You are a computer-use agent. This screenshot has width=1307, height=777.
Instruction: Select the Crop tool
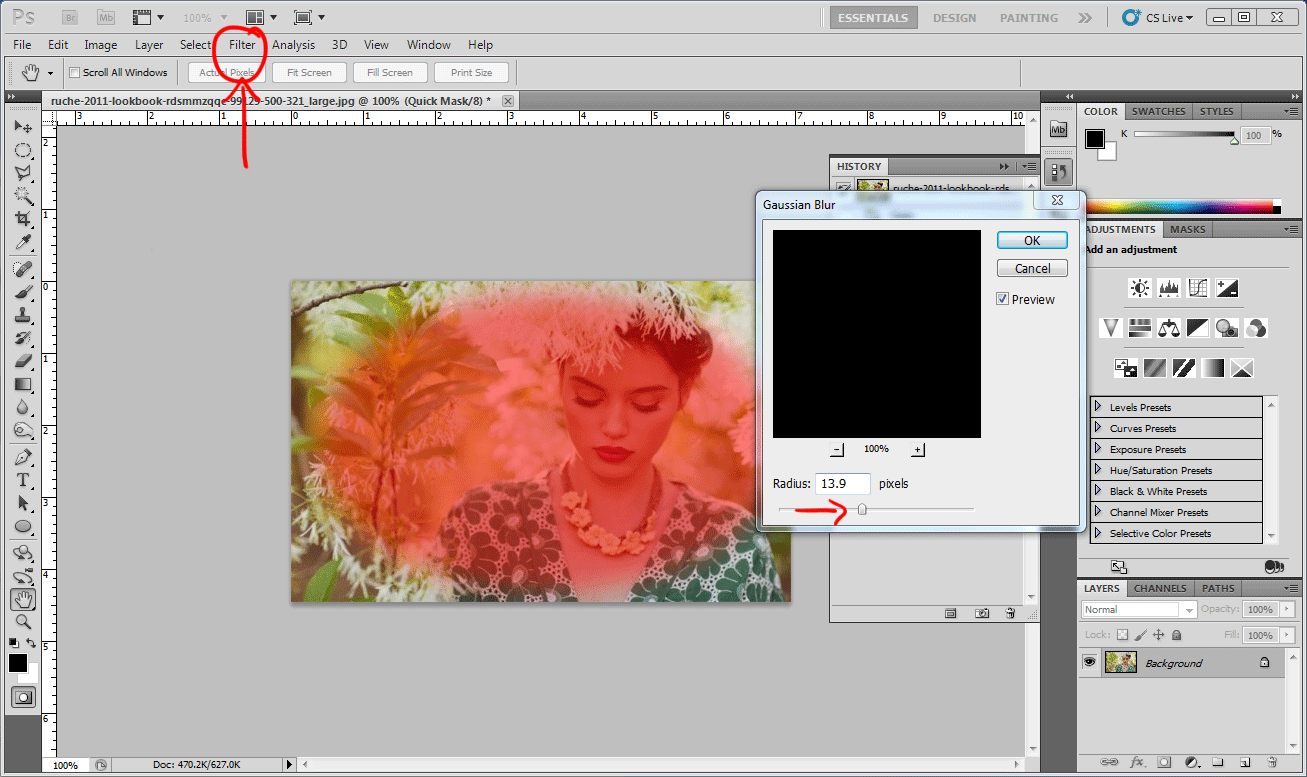coord(22,219)
